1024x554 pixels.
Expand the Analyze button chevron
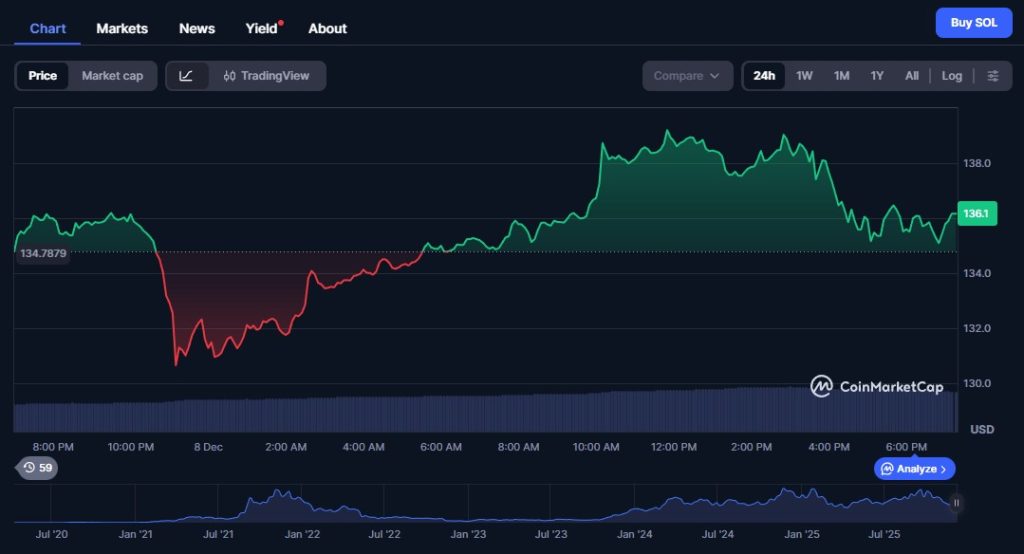[943, 469]
